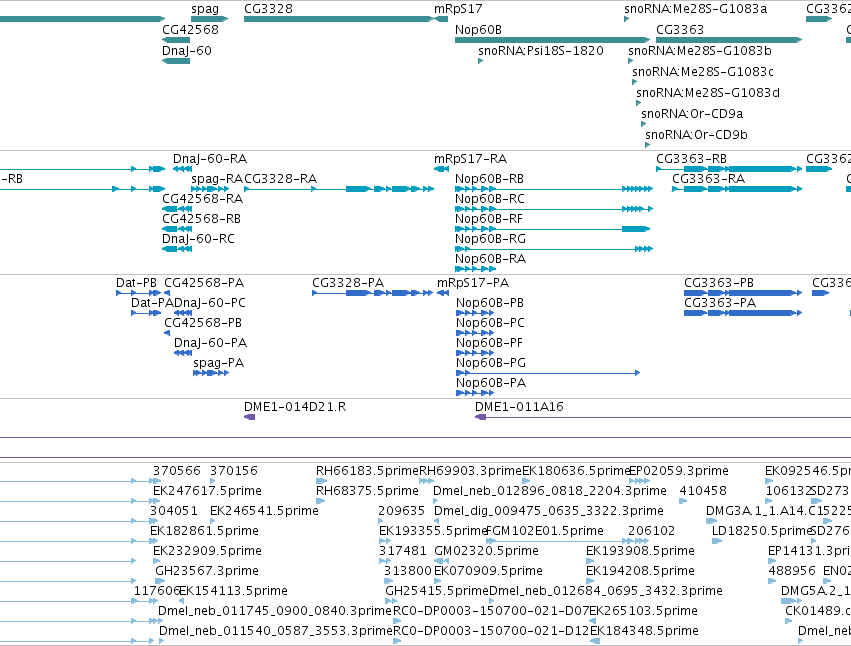Click the CG42568-PB protein label

click(203, 323)
